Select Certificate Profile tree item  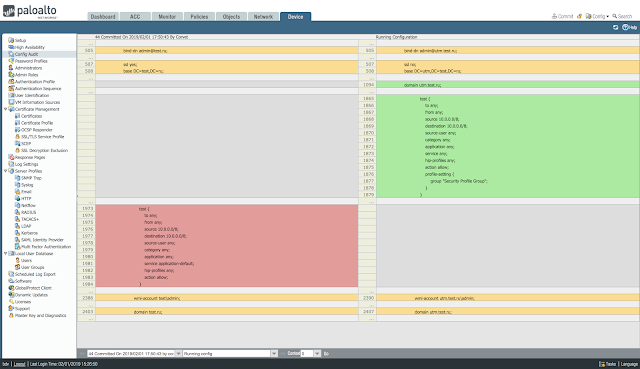point(37,123)
